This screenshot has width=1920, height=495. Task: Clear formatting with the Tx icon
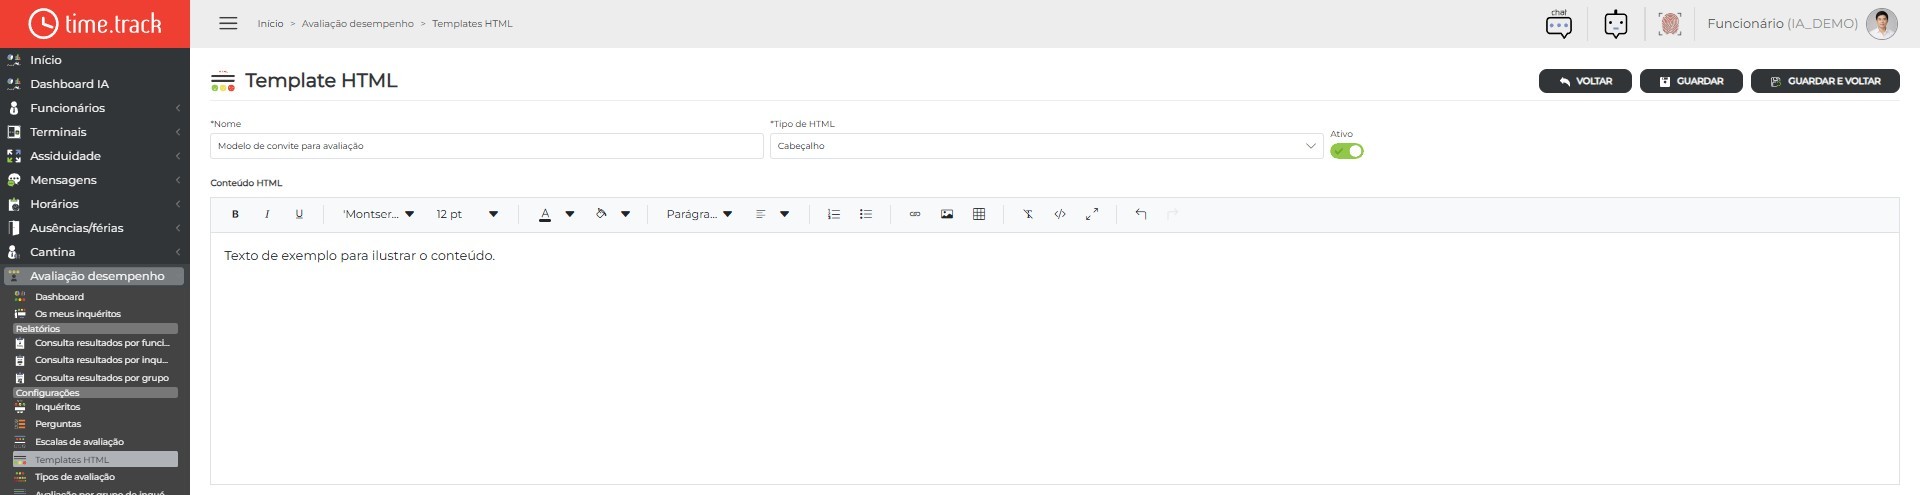tap(1028, 214)
